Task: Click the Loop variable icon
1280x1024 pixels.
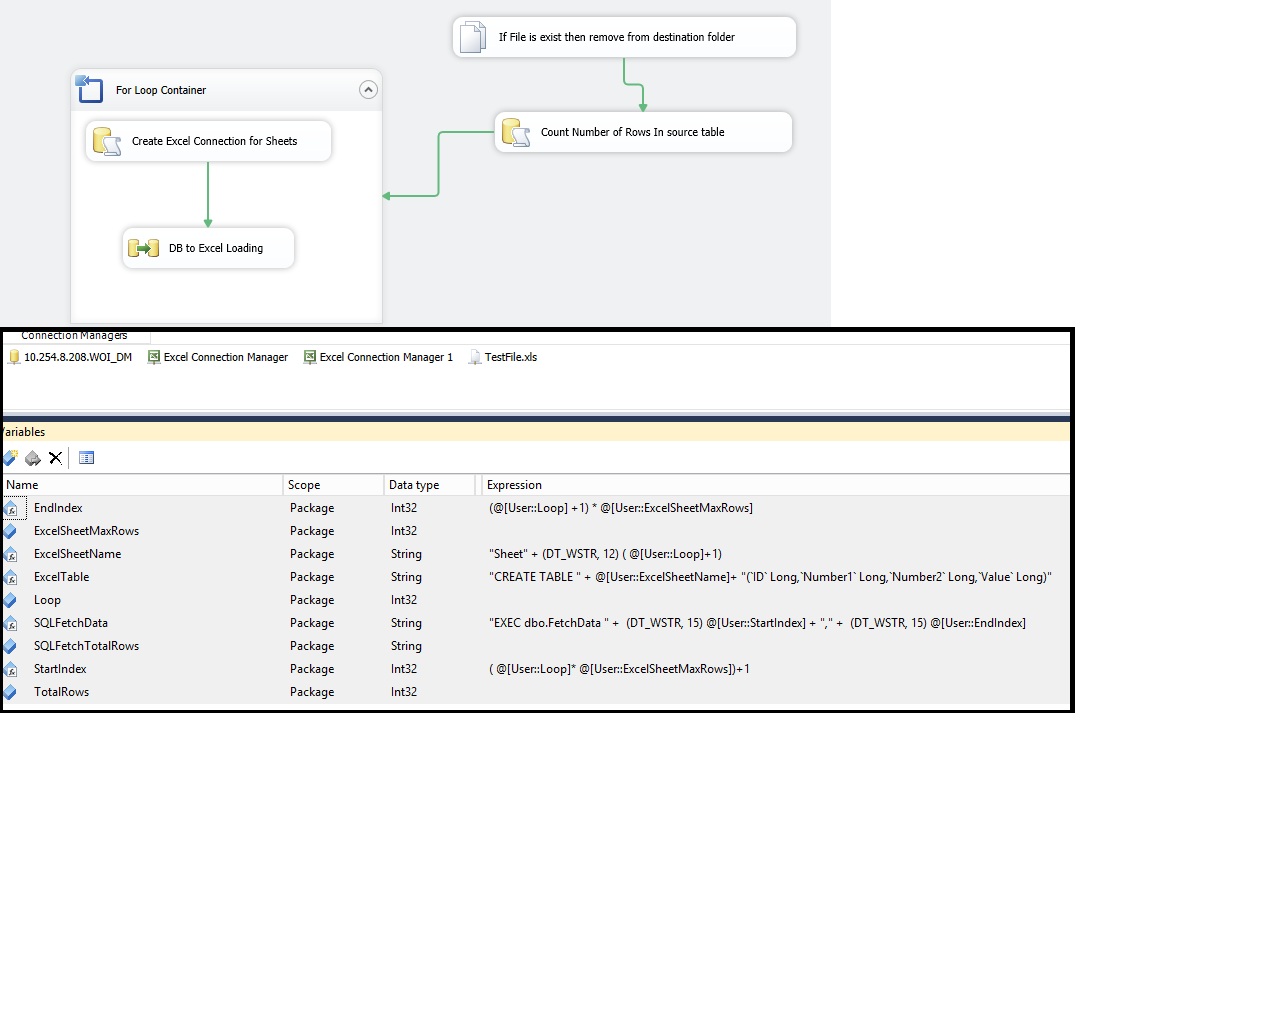Action: pyautogui.click(x=10, y=600)
